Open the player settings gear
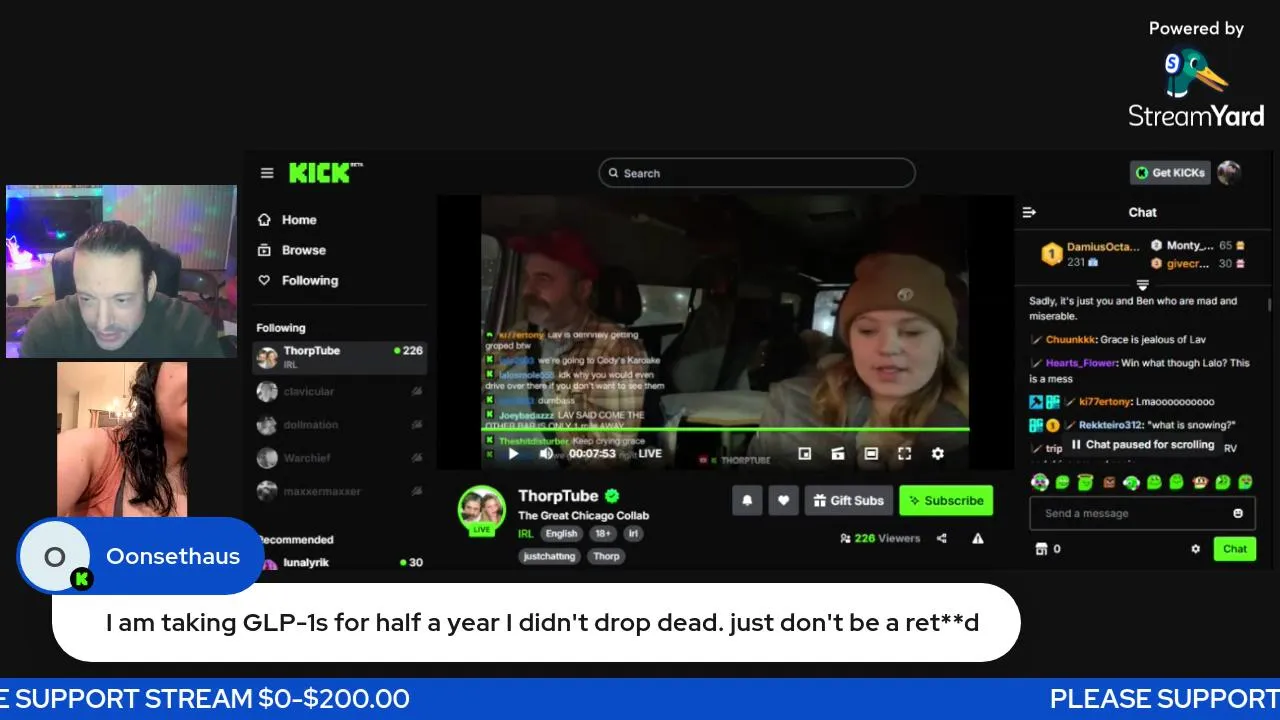The width and height of the screenshot is (1280, 720). tap(937, 453)
